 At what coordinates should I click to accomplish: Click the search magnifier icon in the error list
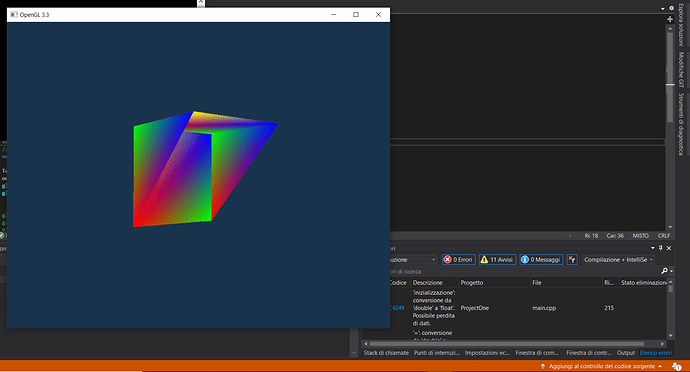(x=664, y=271)
